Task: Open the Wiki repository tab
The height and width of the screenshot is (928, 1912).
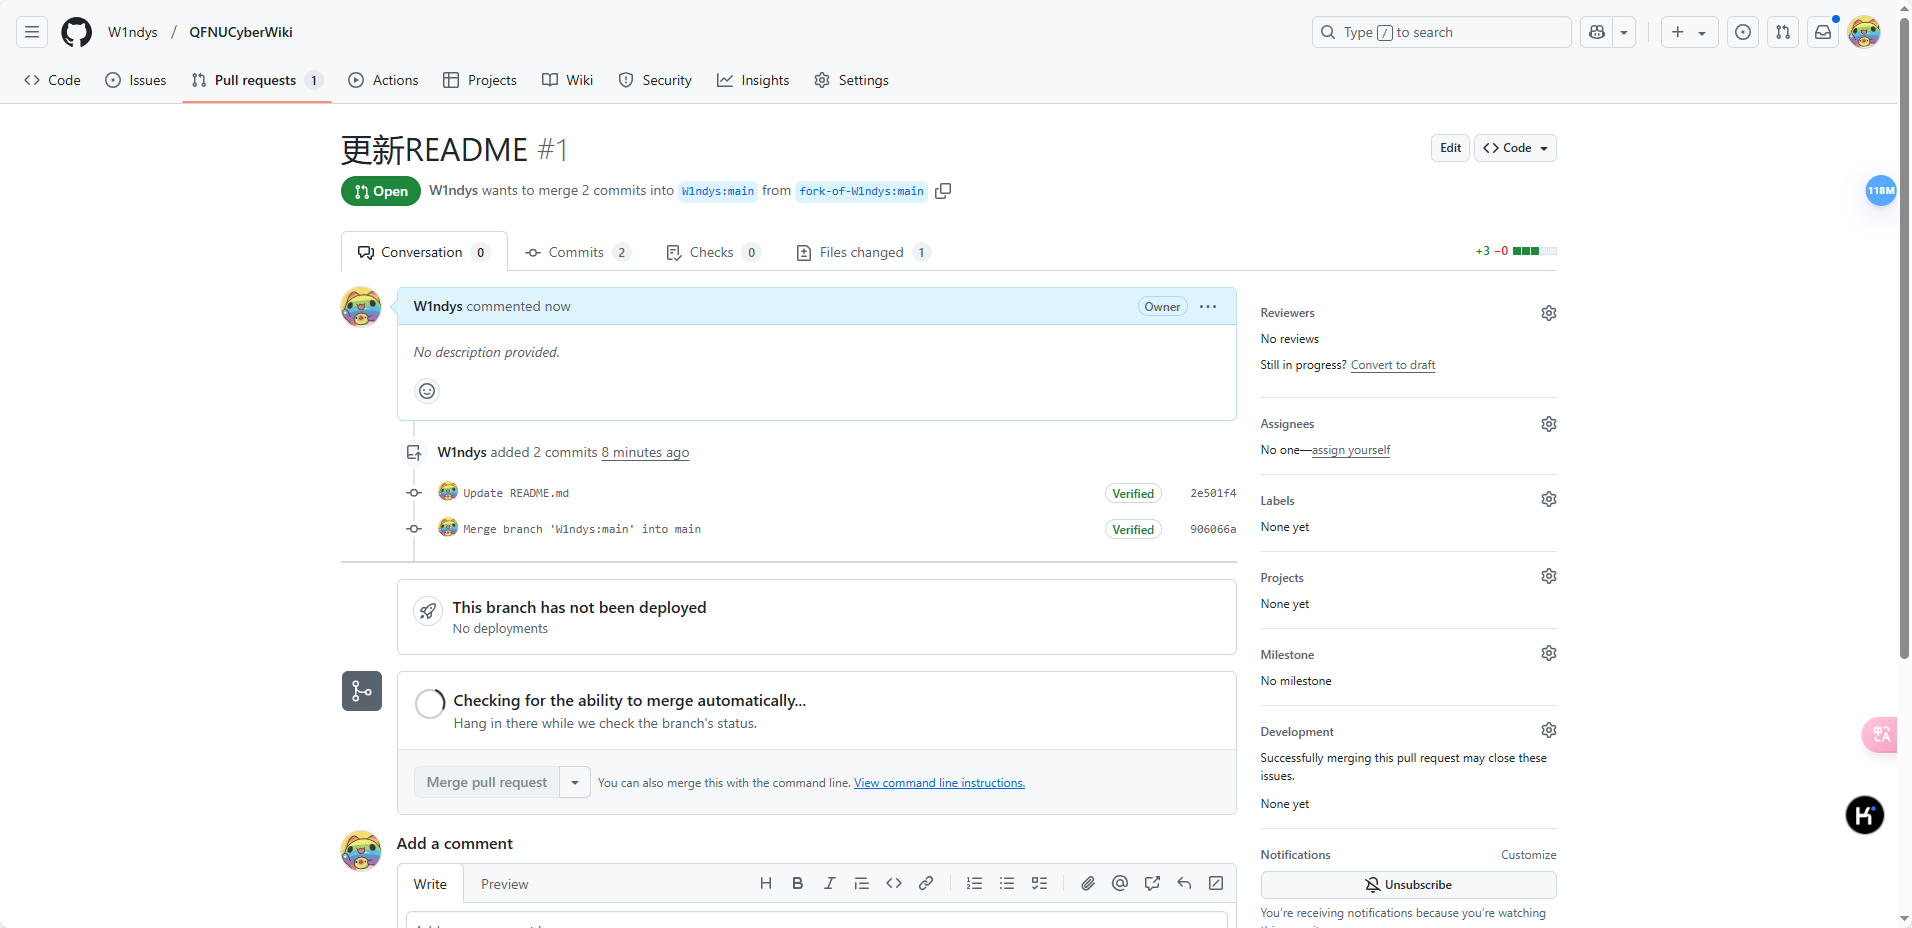Action: (568, 80)
